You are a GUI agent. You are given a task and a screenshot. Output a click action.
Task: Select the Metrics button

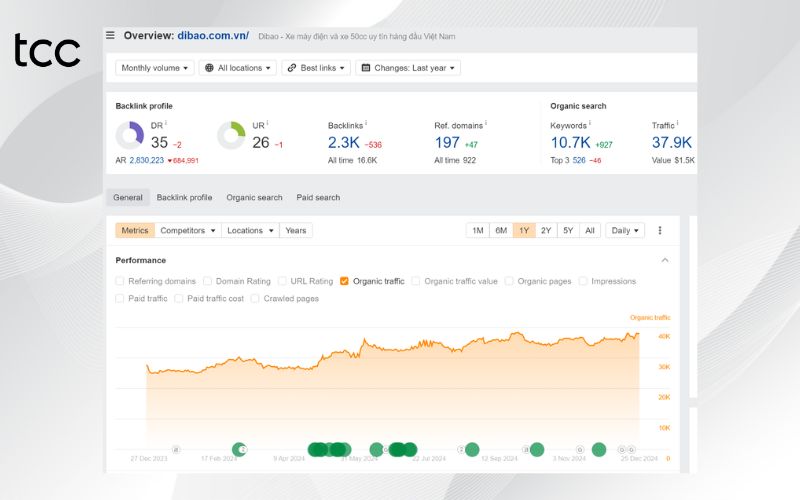click(135, 231)
